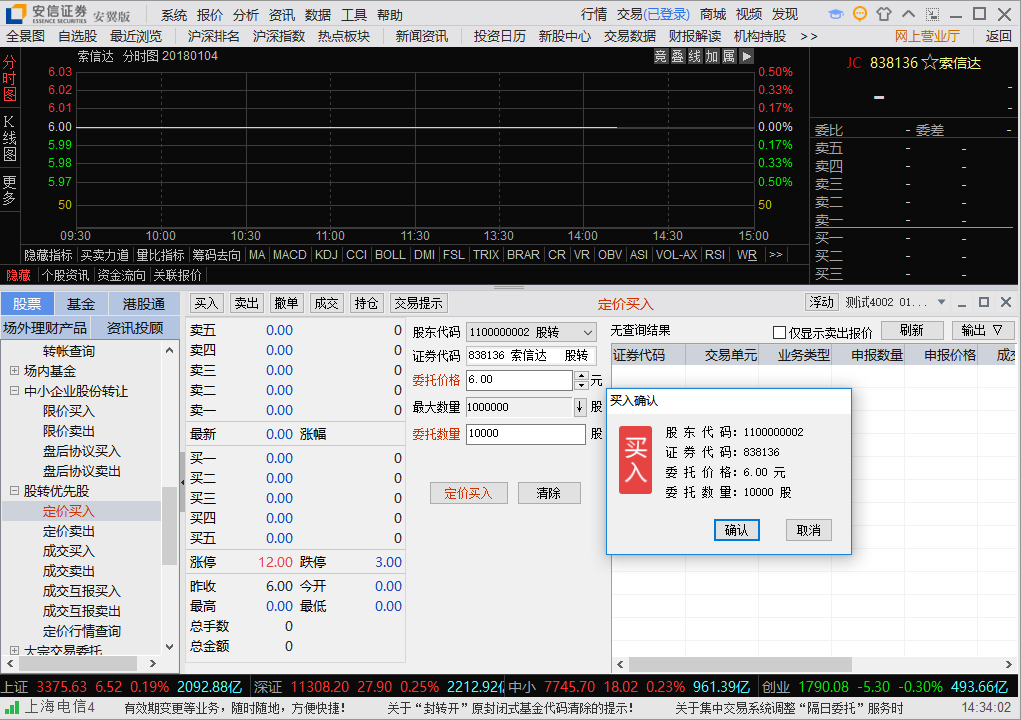Click the 清除 button

pyautogui.click(x=549, y=493)
